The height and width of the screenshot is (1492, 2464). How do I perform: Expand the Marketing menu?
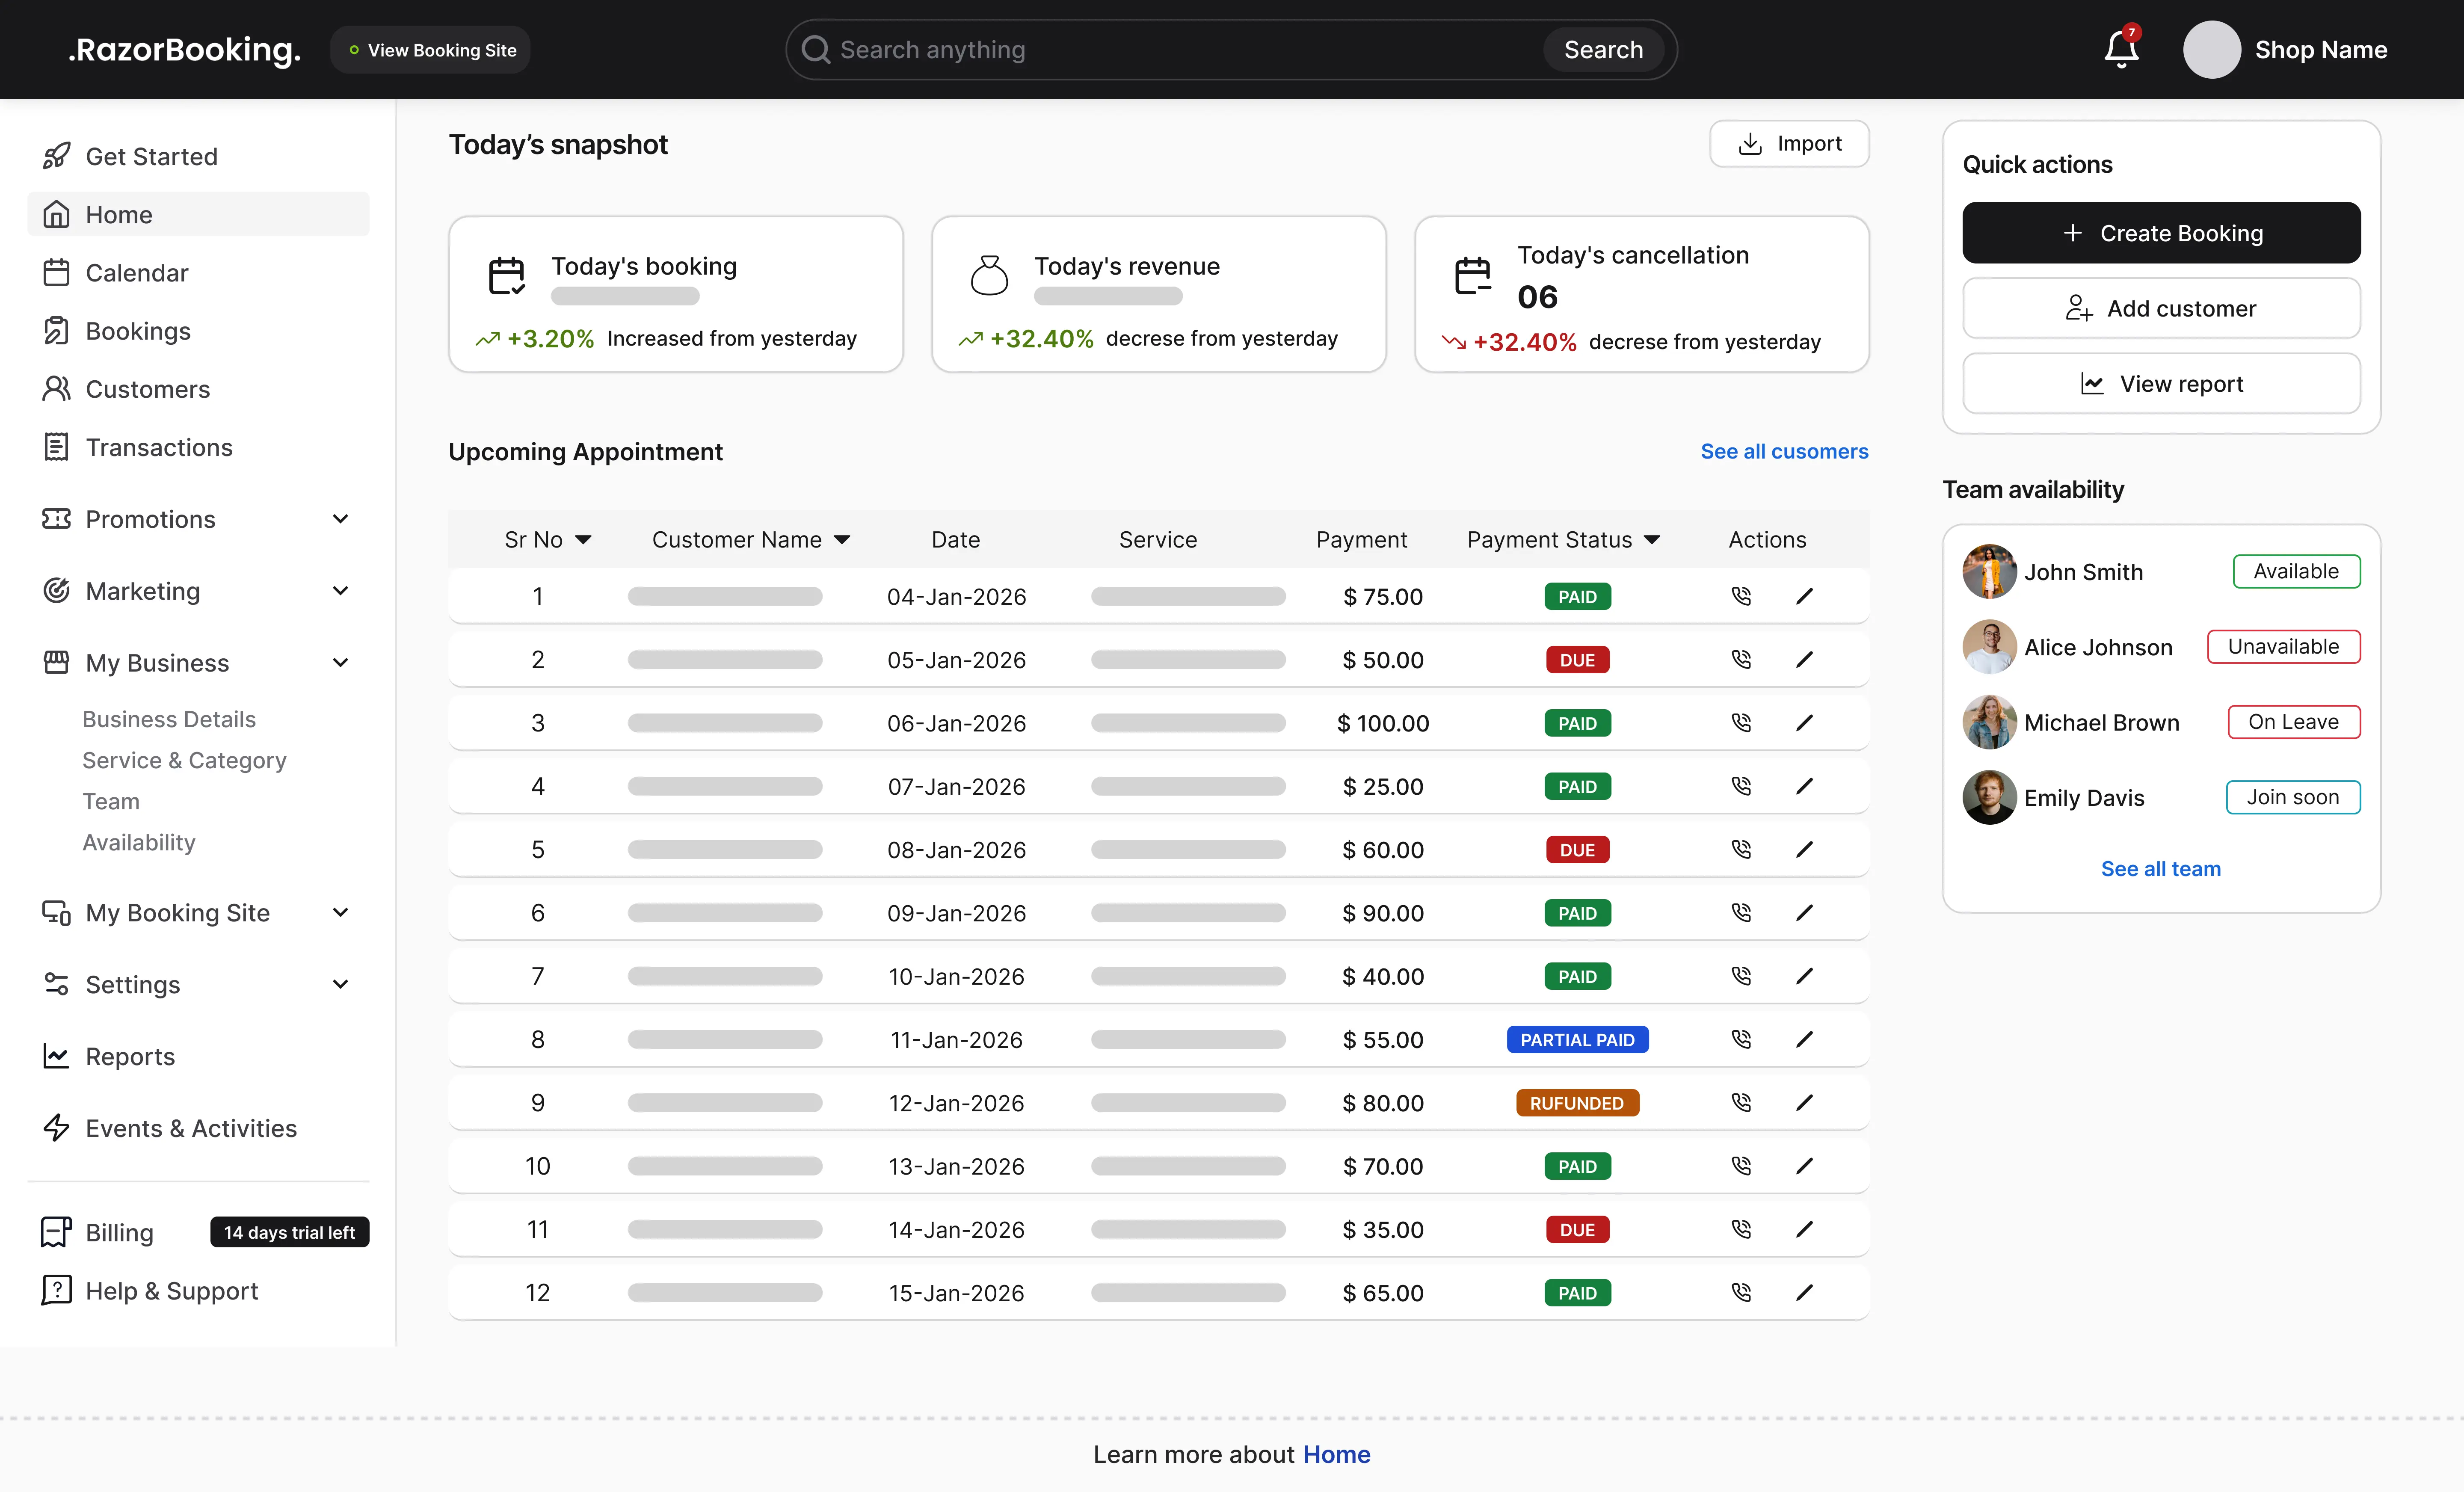(340, 591)
